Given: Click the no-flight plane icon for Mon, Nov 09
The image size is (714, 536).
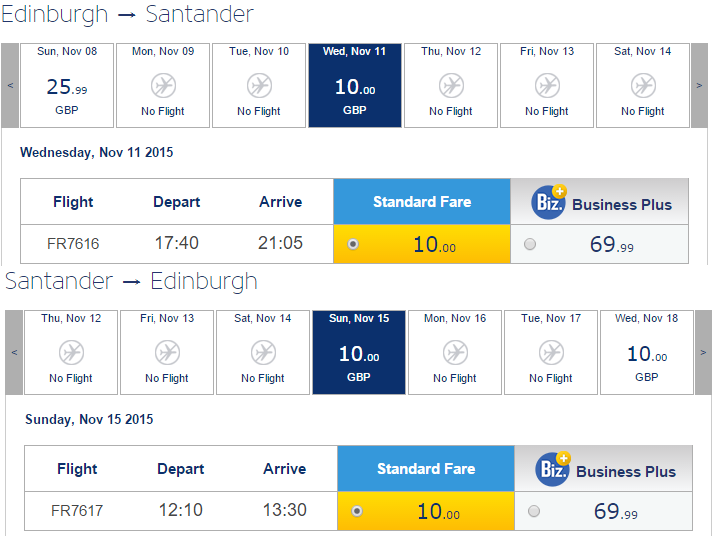Looking at the screenshot, I should click(x=163, y=86).
